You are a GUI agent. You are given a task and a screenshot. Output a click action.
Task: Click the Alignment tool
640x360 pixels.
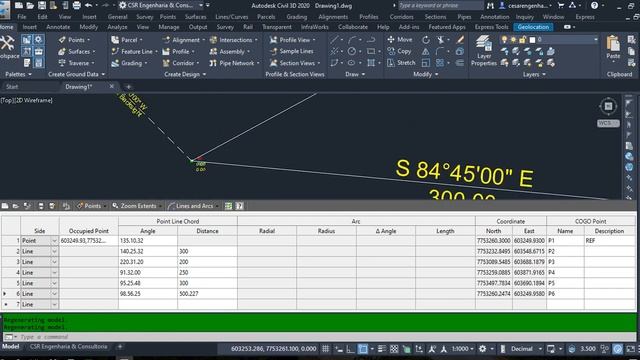[183, 40]
